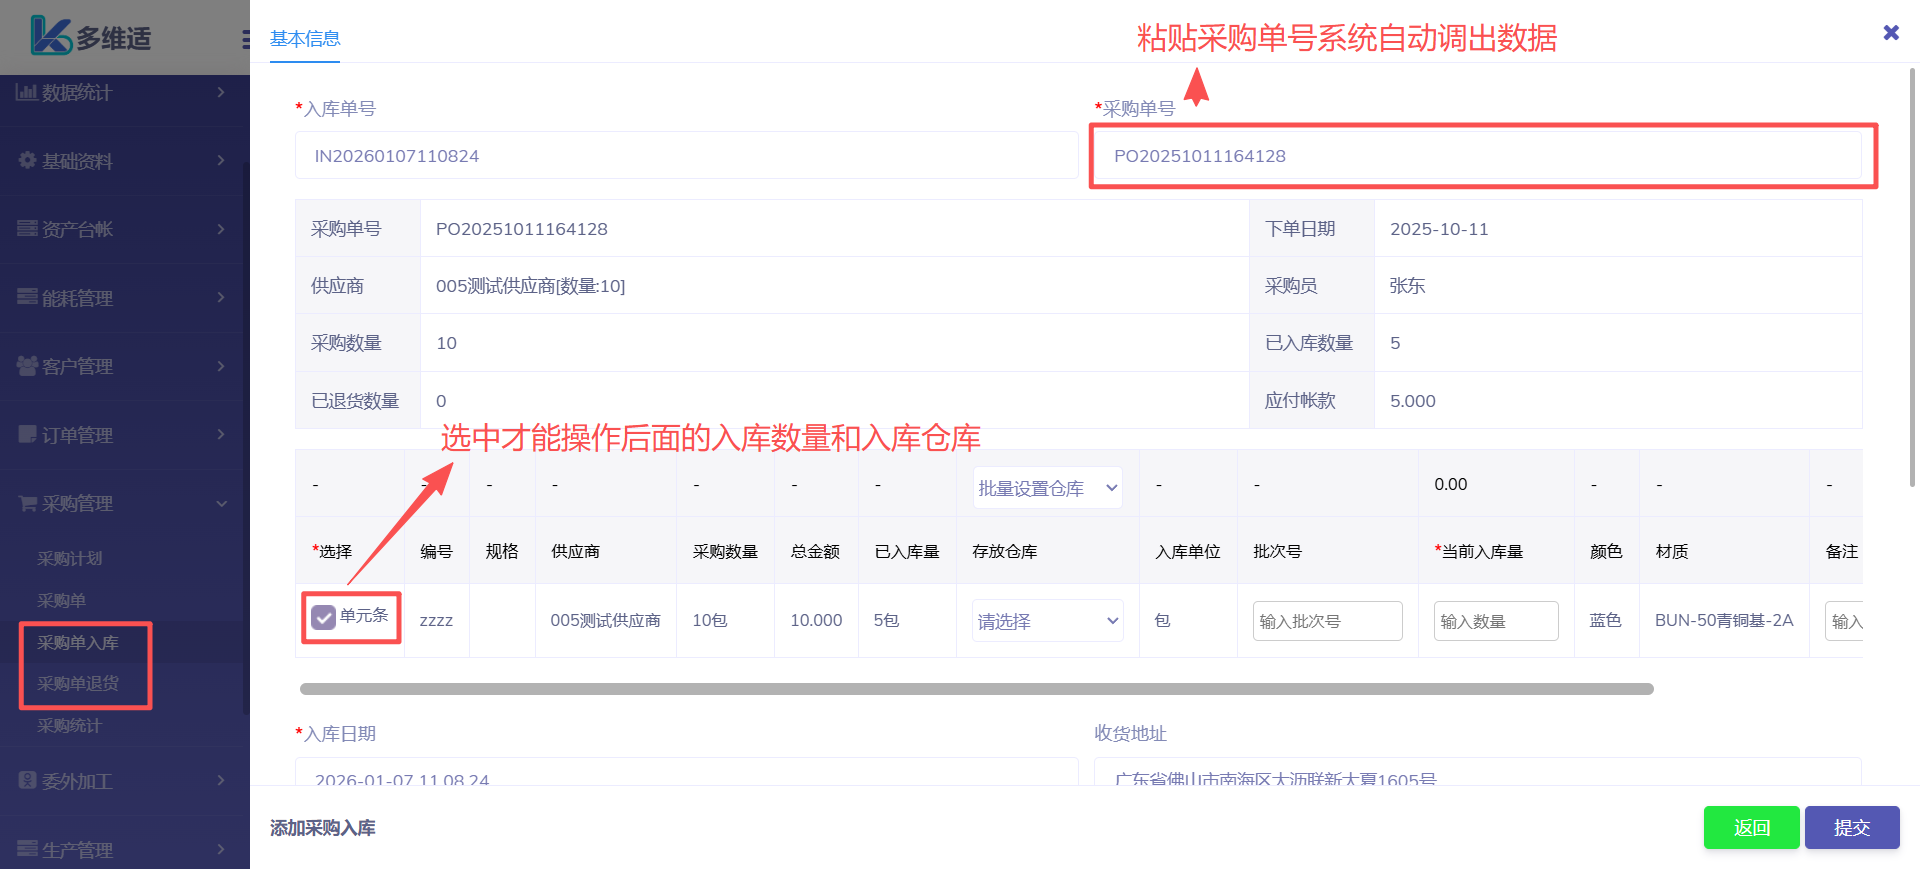Open the 采购单入库 menu item
Image resolution: width=1920 pixels, height=869 pixels.
pos(78,642)
